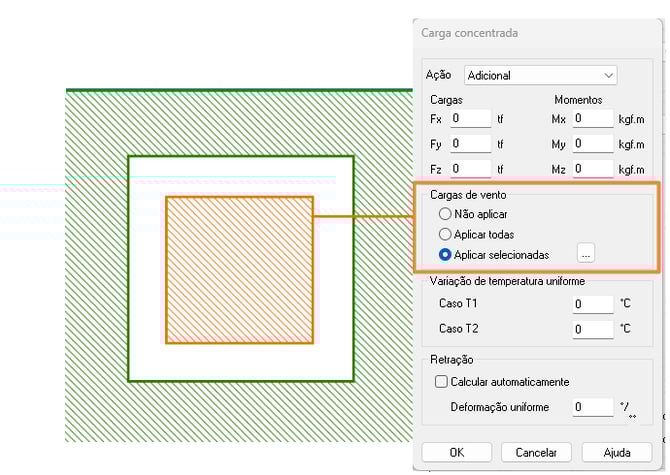670x475 pixels.
Task: Click the My moment input field
Action: [592, 144]
